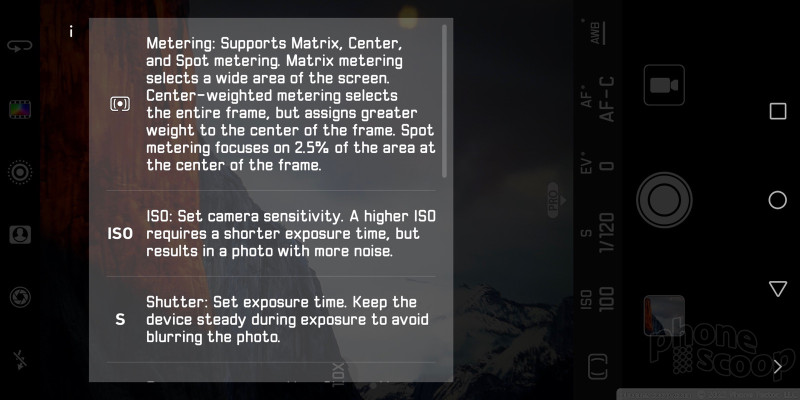
Task: Tap the round shutter capture button
Action: [664, 200]
